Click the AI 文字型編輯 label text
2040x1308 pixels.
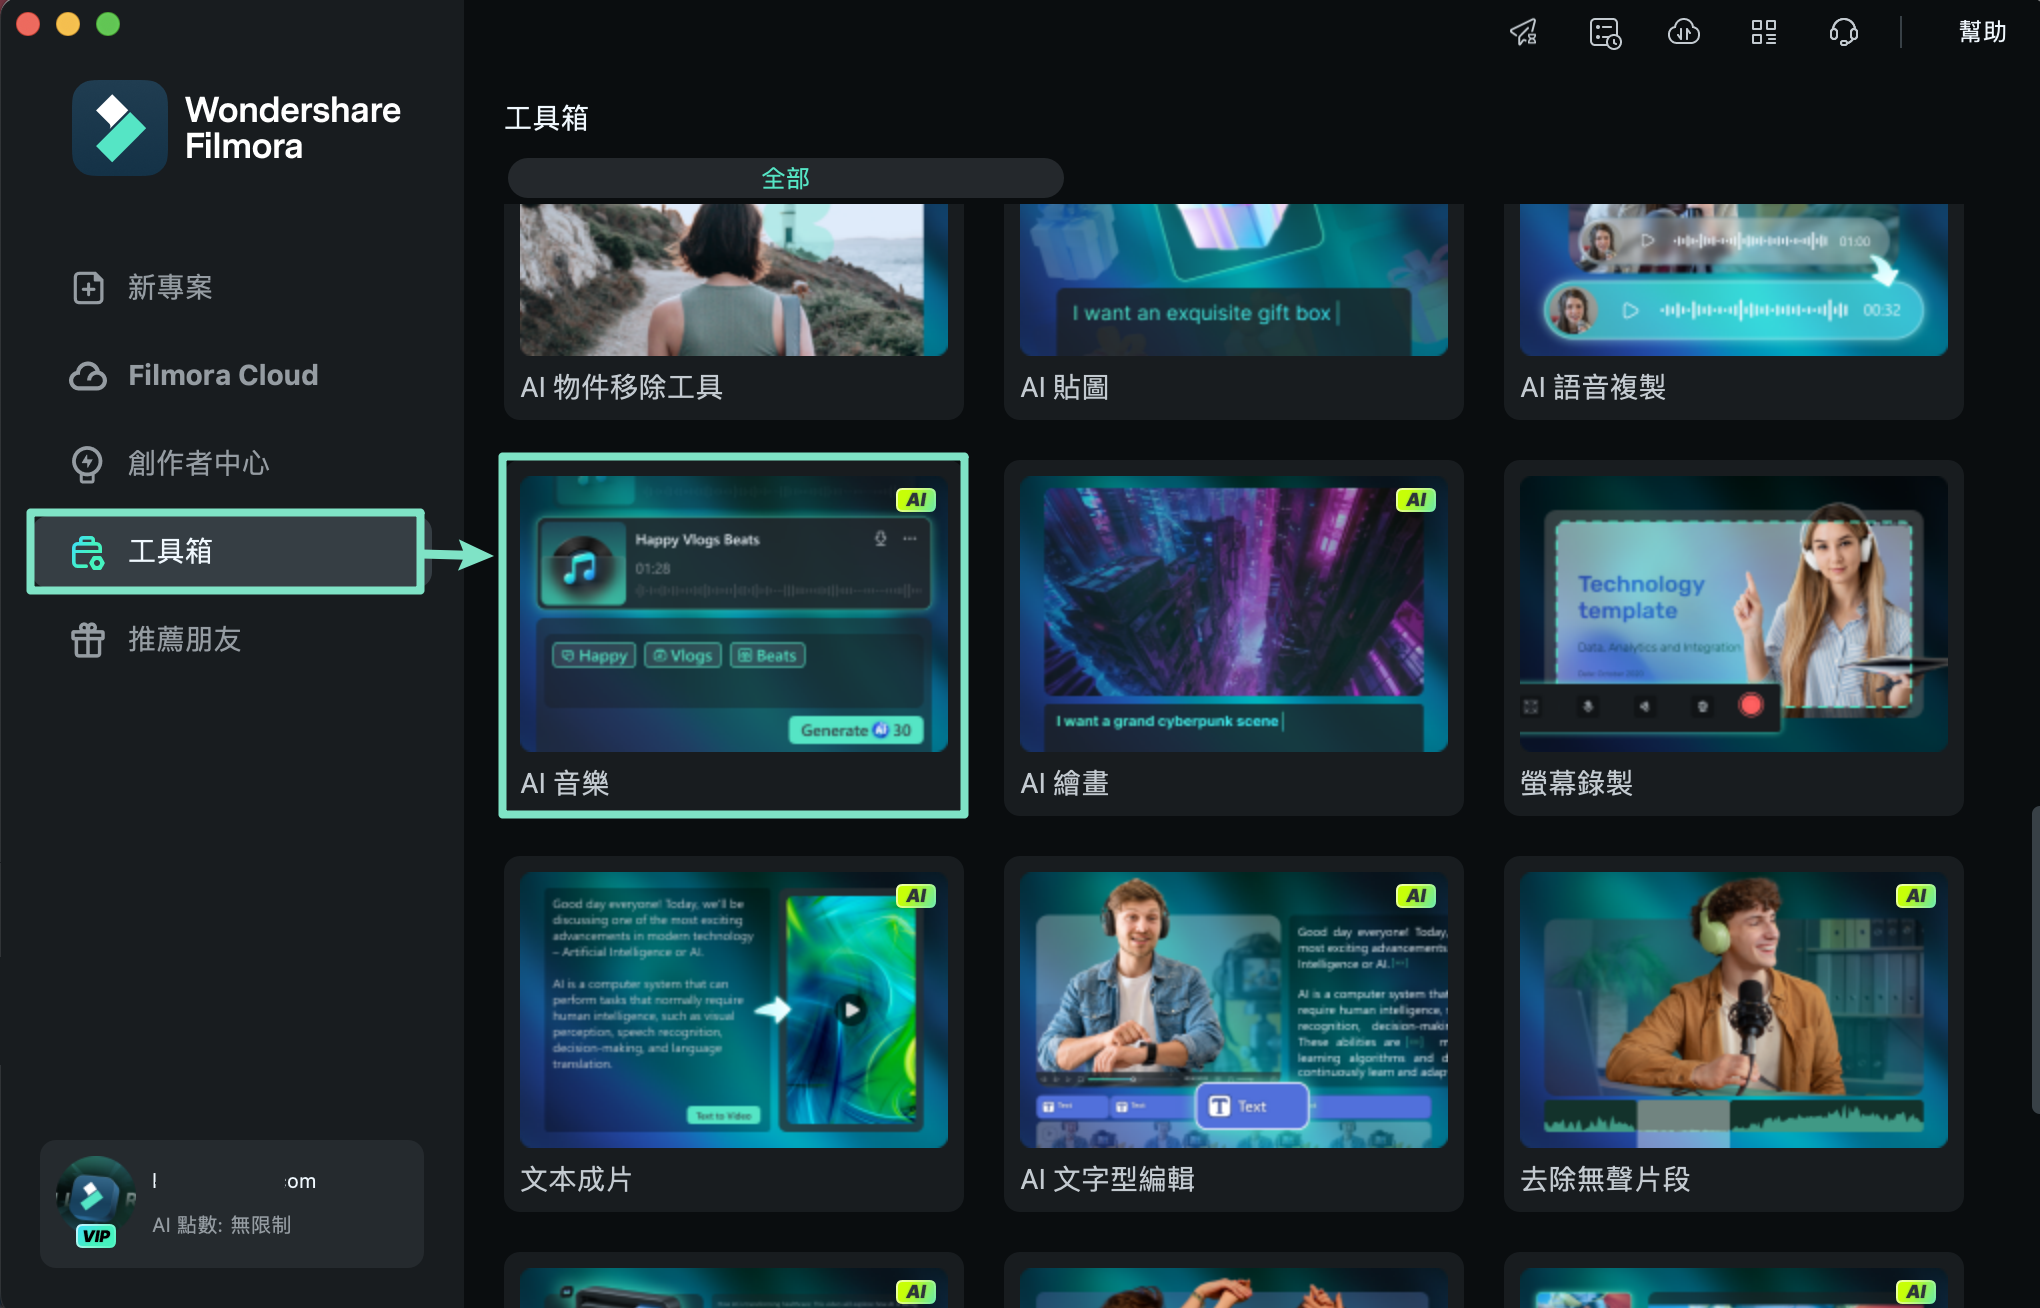tap(1108, 1179)
